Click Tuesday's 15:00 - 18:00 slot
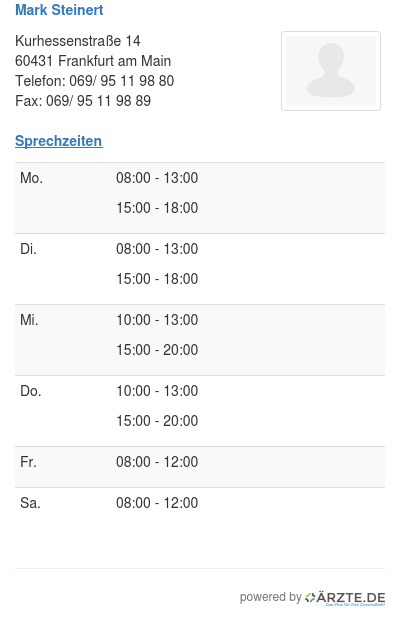 (x=157, y=279)
